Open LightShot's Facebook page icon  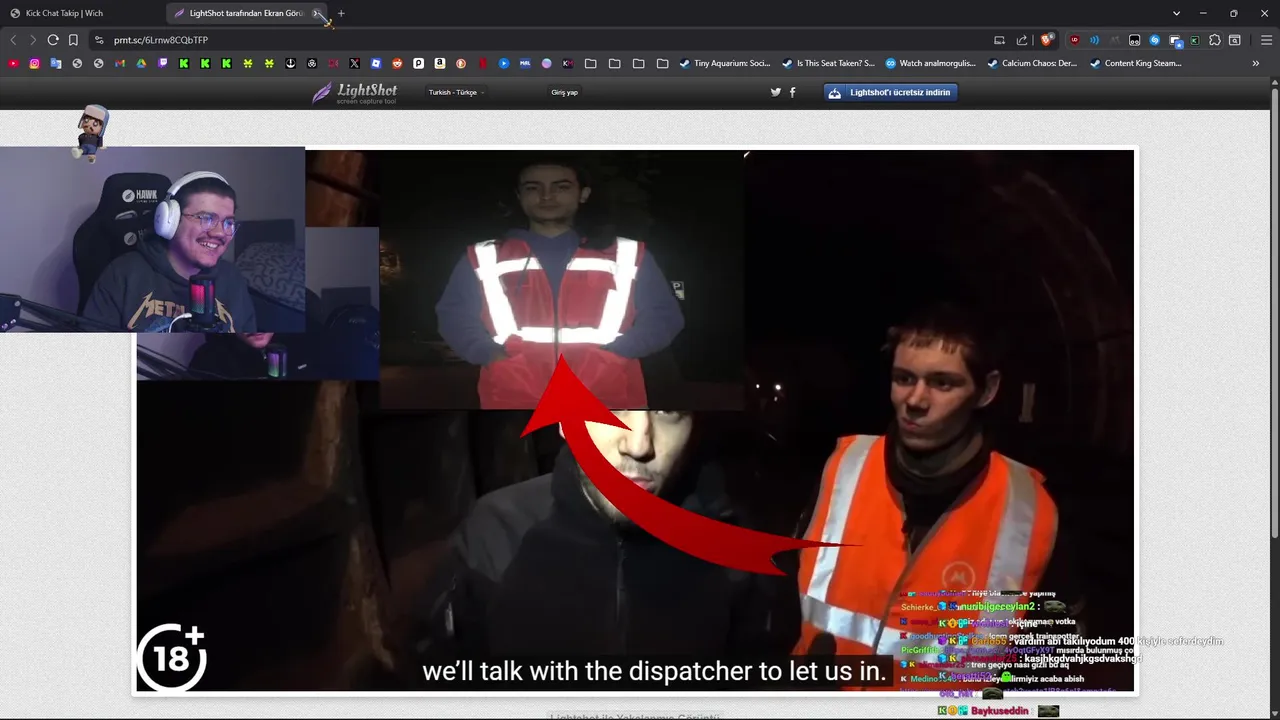(x=793, y=92)
